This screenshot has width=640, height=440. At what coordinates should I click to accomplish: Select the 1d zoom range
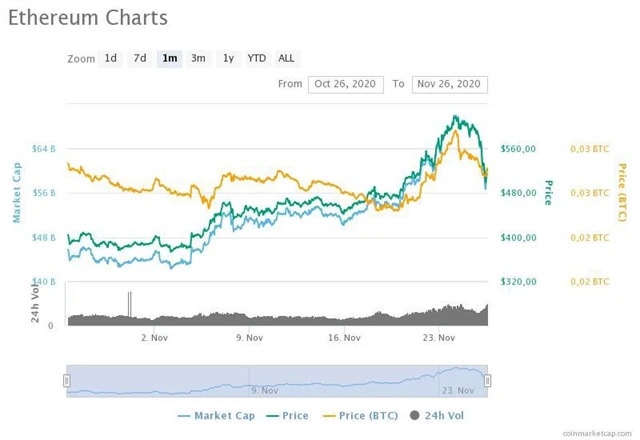pos(111,58)
